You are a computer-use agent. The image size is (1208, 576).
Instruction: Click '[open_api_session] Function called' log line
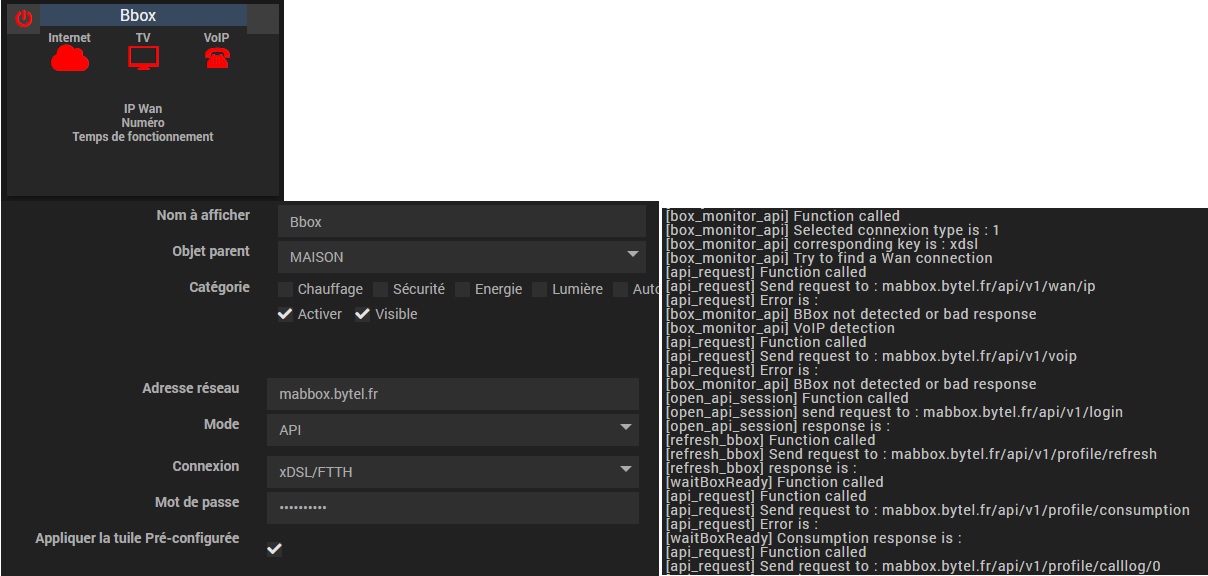click(788, 398)
